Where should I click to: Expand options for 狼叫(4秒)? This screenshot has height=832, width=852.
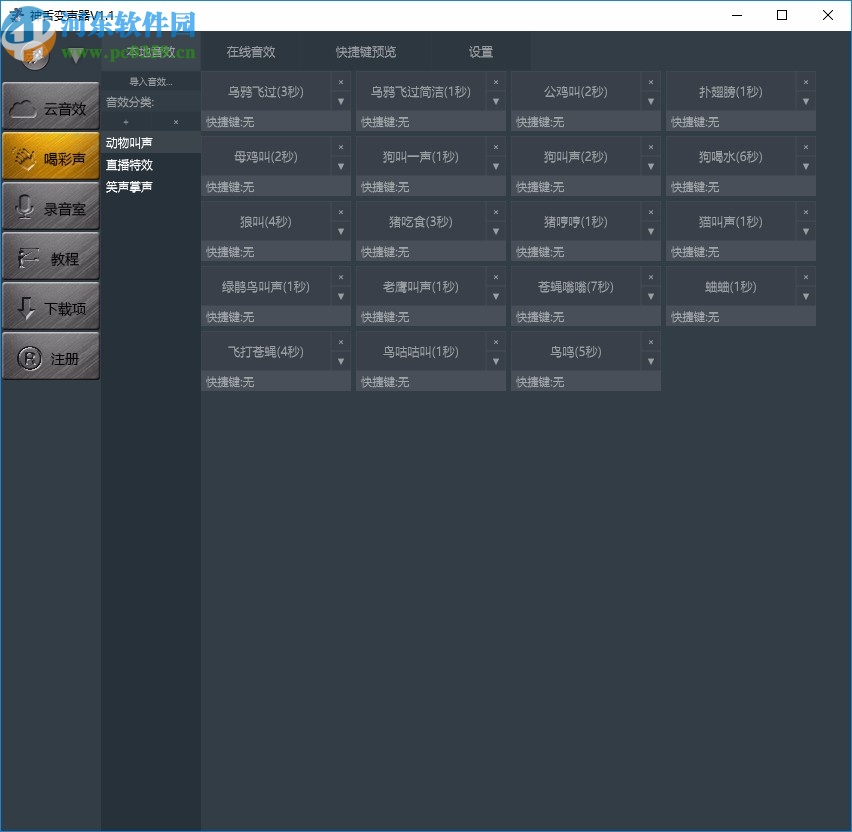[x=341, y=231]
